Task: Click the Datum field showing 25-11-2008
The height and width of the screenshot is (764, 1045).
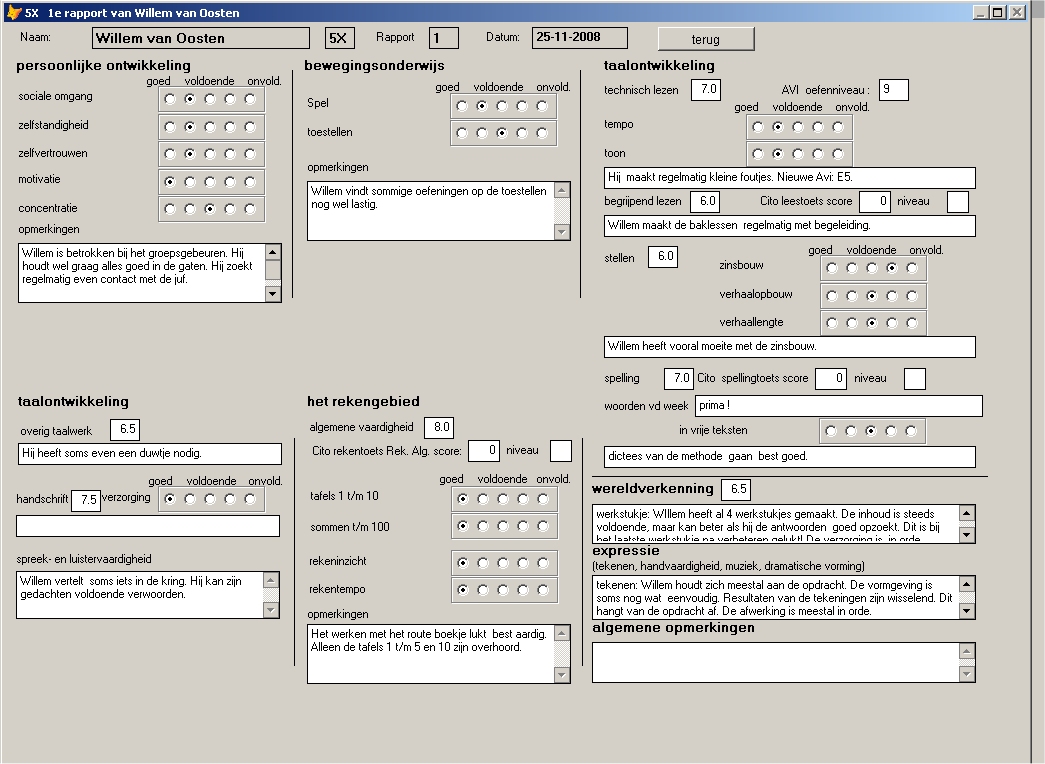Action: 579,38
